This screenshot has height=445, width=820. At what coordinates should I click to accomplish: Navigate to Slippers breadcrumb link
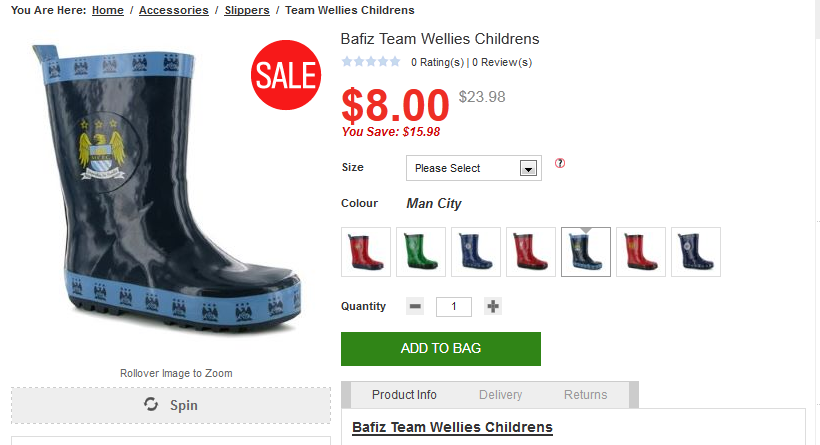click(247, 10)
